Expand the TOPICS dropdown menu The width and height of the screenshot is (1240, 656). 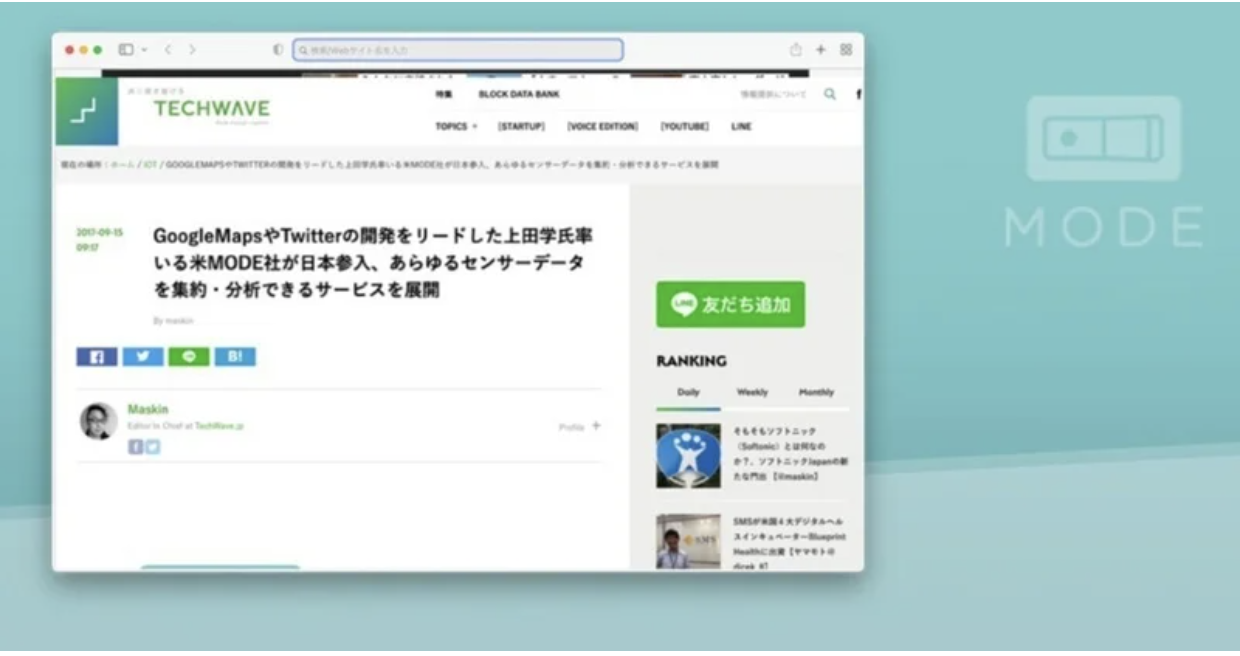click(x=456, y=127)
